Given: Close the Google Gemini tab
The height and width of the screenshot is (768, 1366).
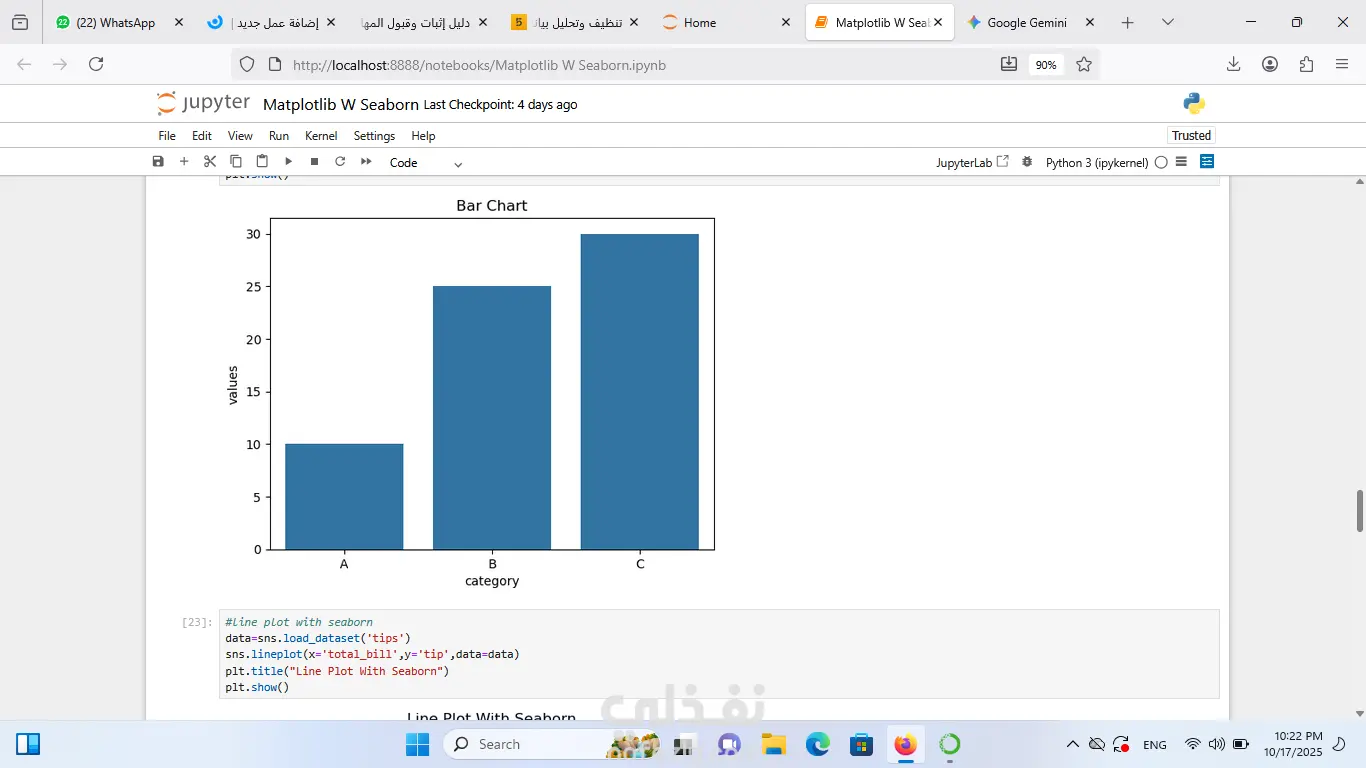Looking at the screenshot, I should pyautogui.click(x=1089, y=22).
